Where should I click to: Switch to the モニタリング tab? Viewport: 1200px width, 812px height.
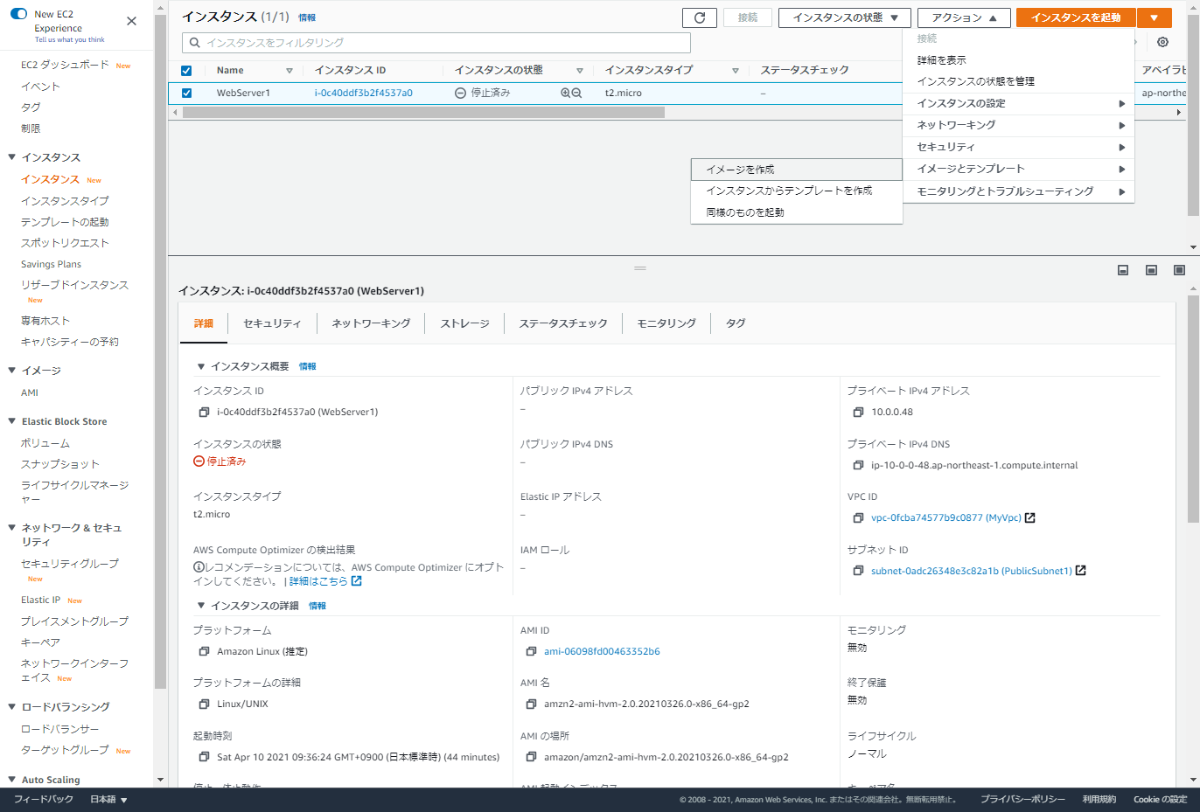pos(666,324)
